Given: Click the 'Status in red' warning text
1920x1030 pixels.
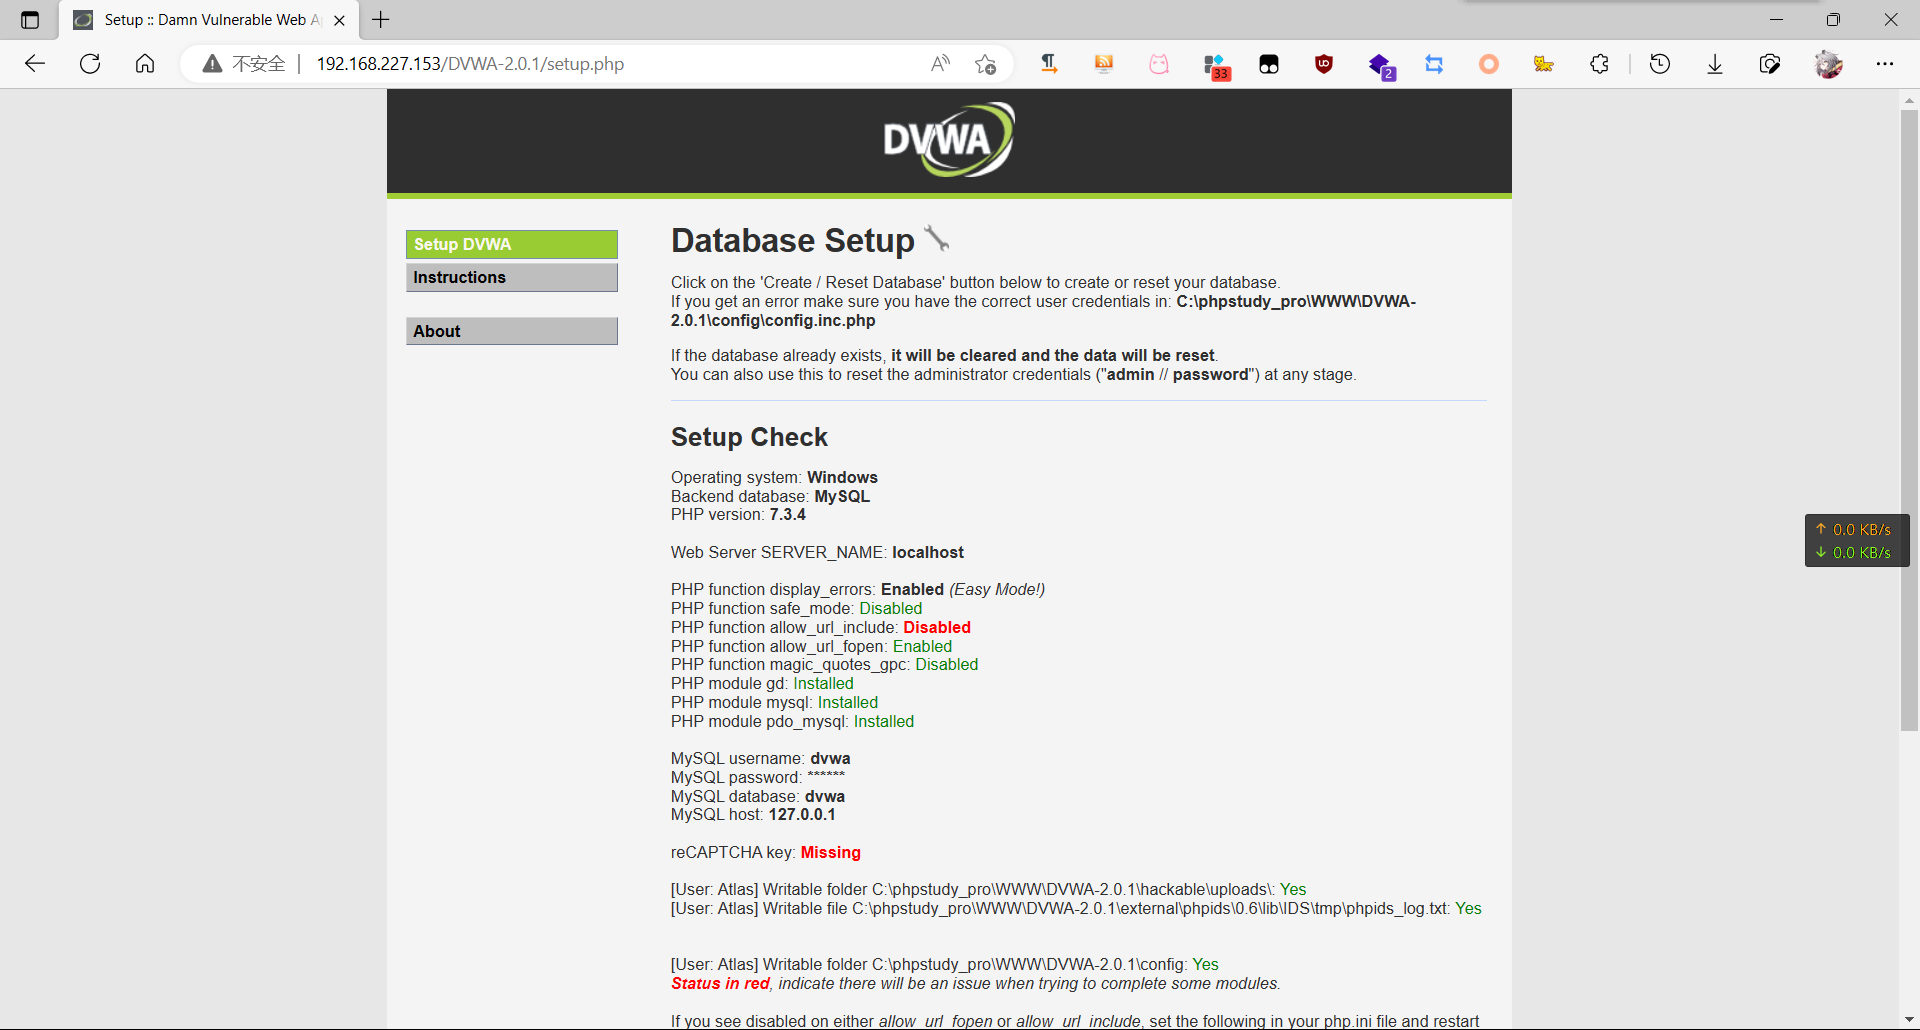Looking at the screenshot, I should (720, 984).
